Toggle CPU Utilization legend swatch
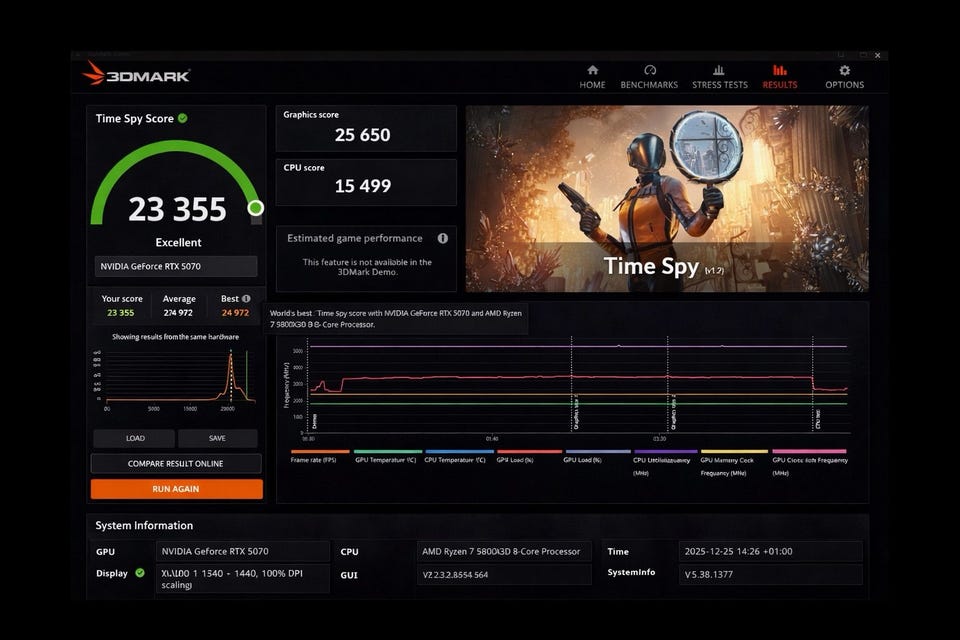 coord(664,451)
